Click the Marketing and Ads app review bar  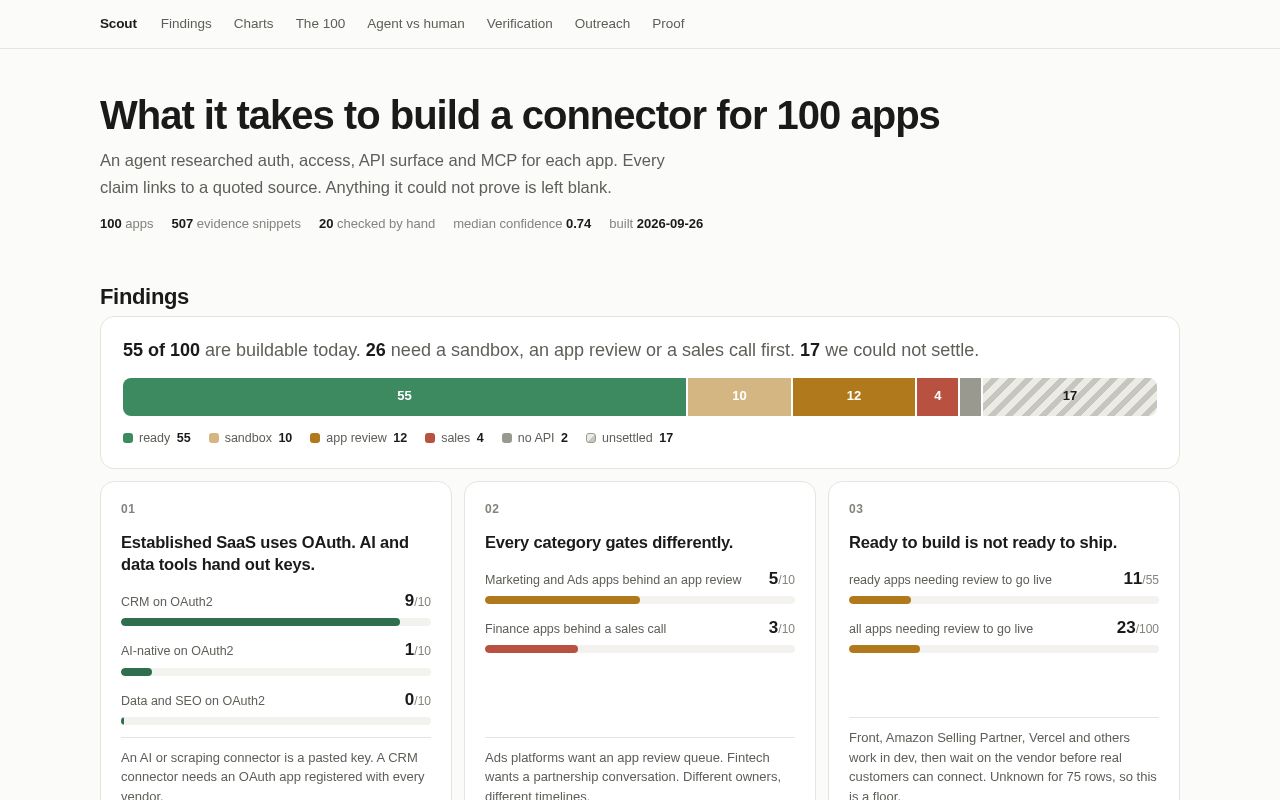[x=640, y=600]
